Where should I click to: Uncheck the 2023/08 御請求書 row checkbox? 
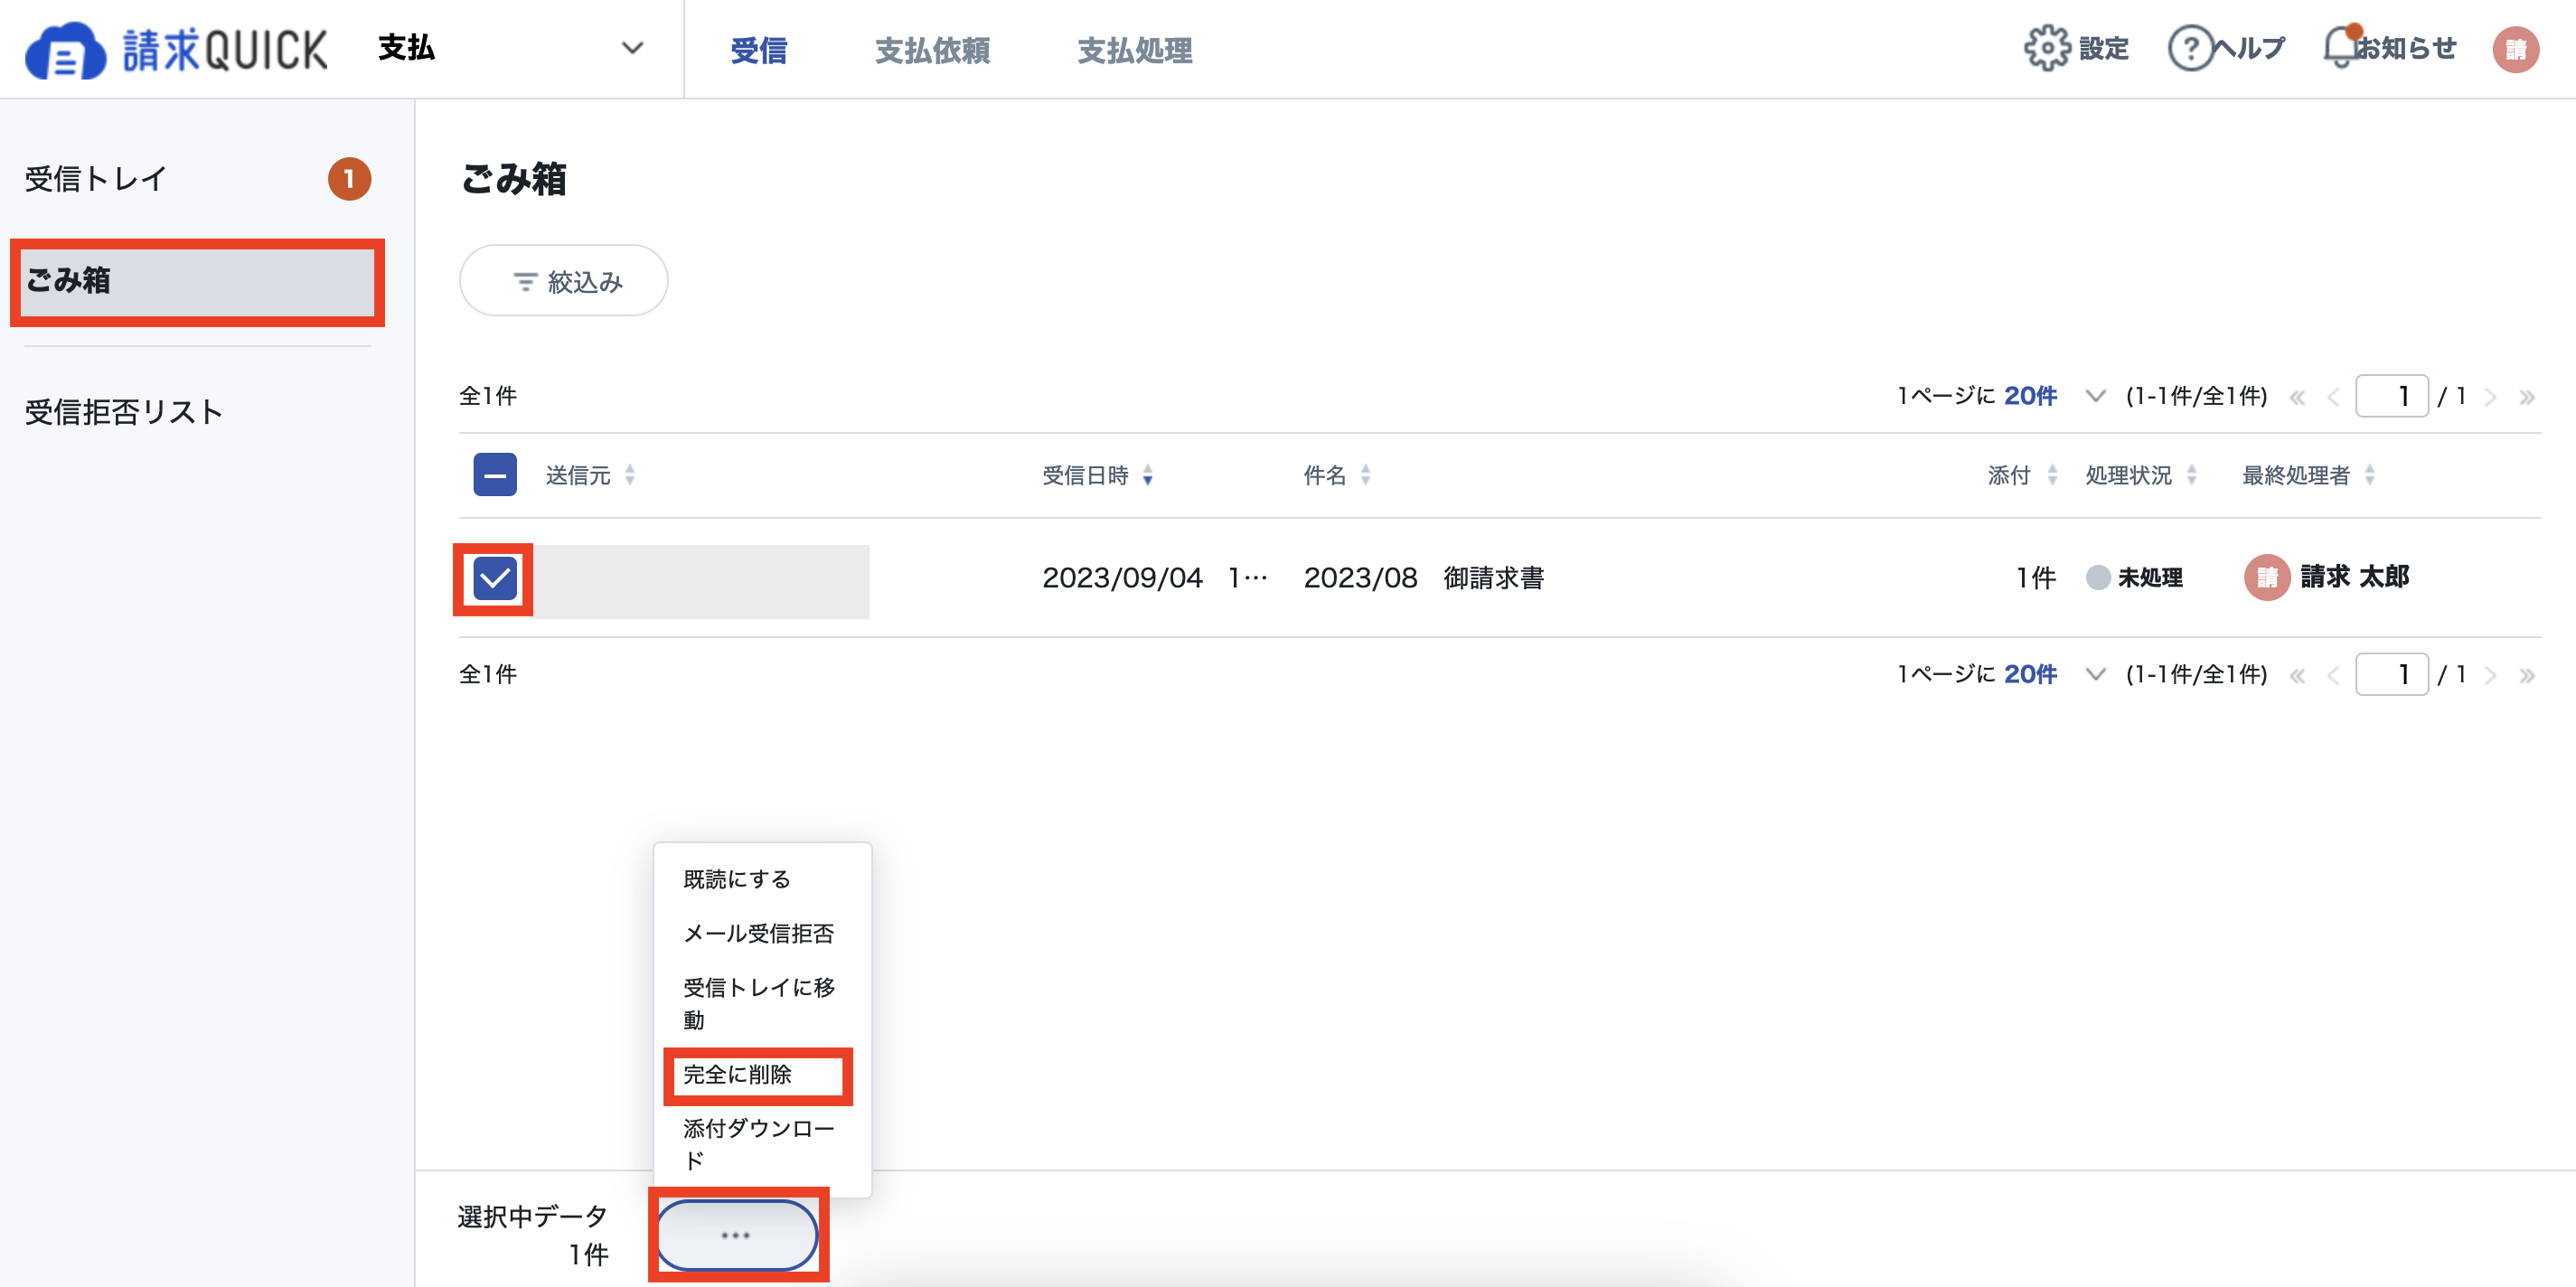[x=495, y=578]
